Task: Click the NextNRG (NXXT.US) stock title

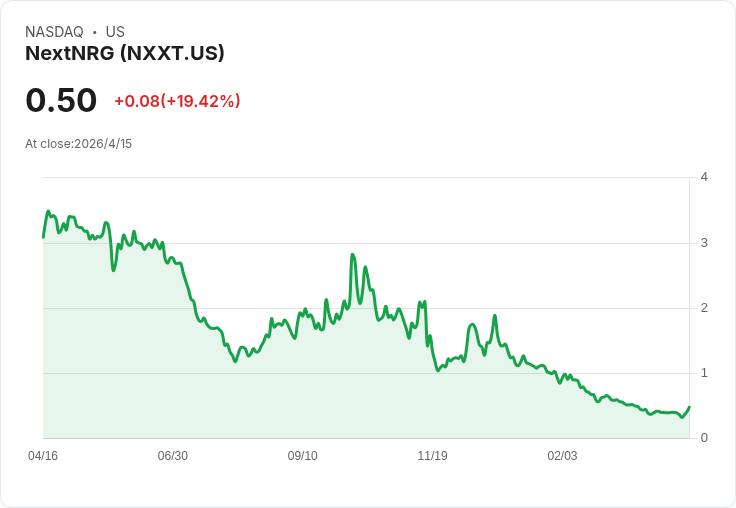Action: tap(125, 54)
